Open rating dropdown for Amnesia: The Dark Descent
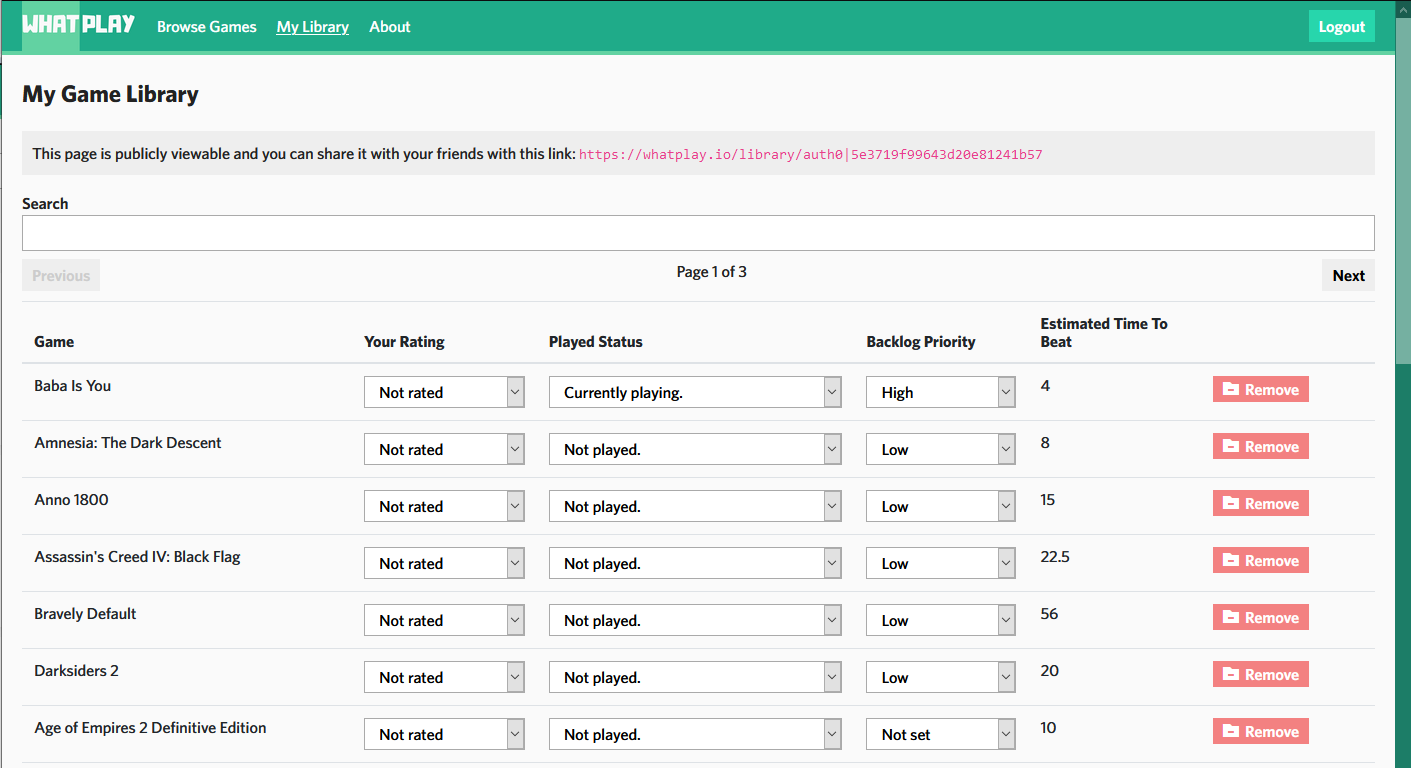Screen dimensions: 1411x768 (x=444, y=450)
